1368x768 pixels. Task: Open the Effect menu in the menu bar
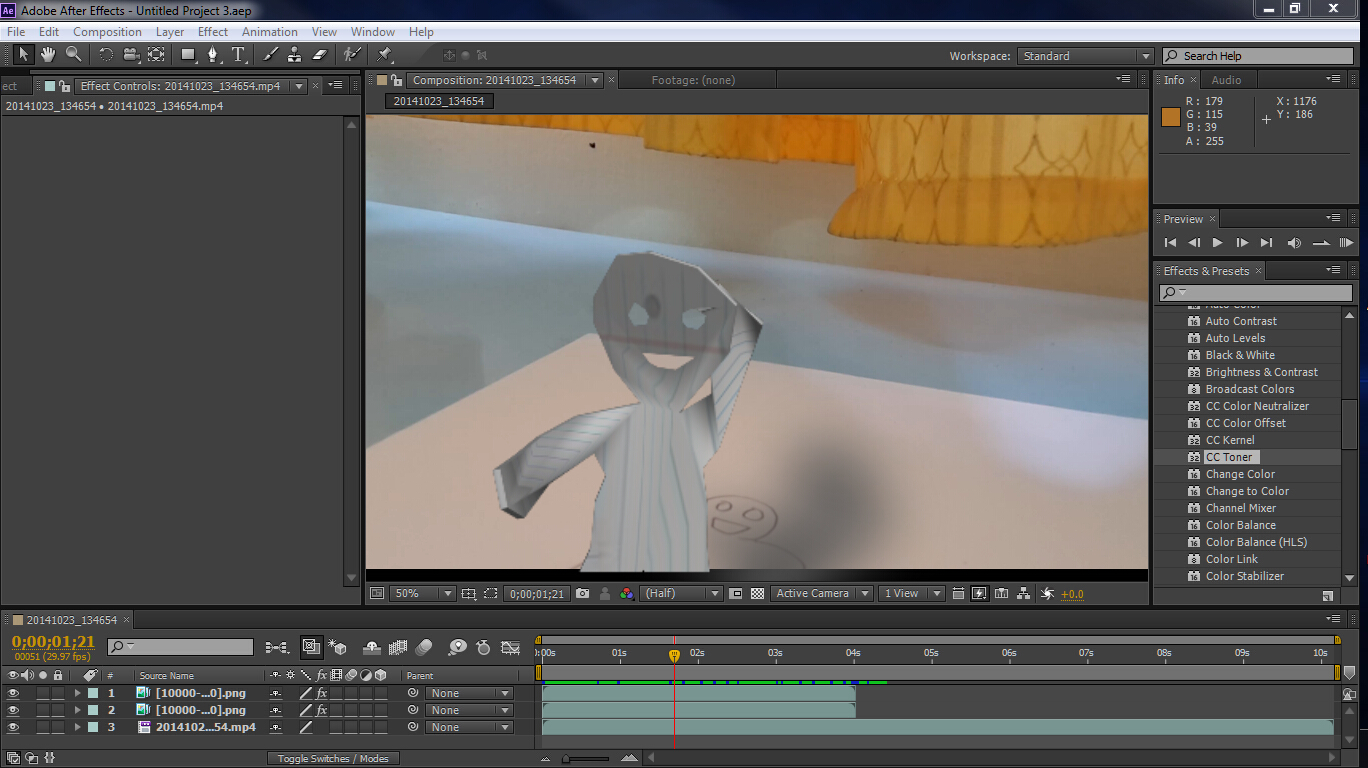point(213,32)
